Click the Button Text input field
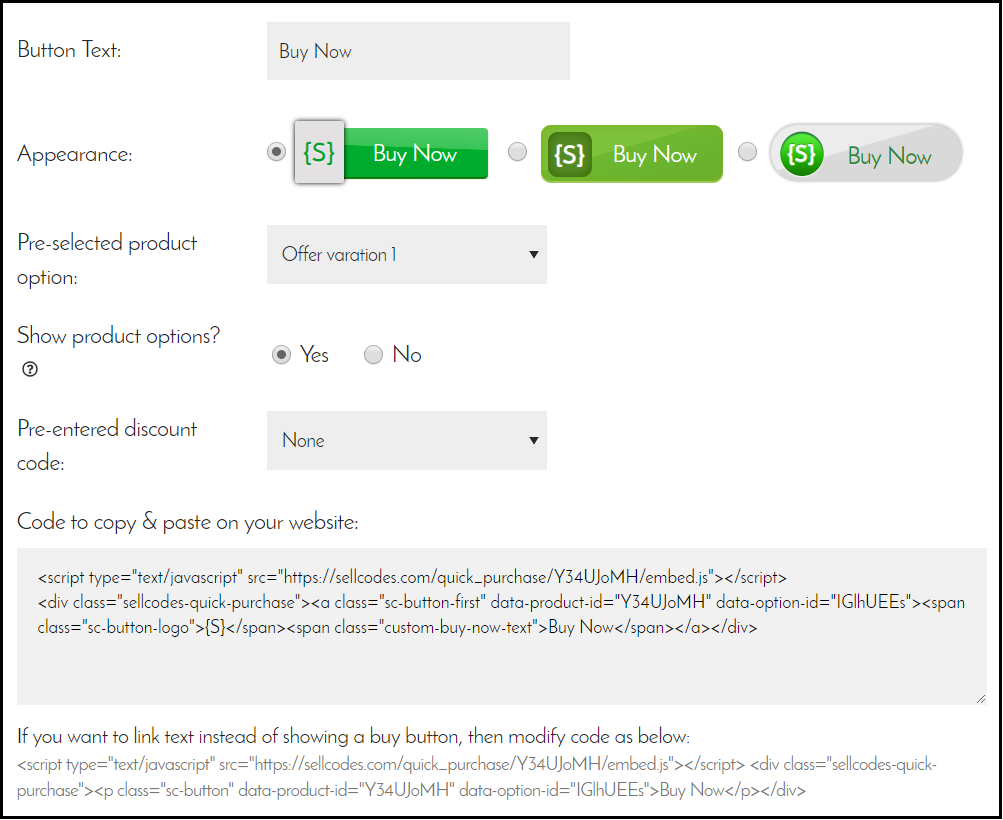 pos(418,51)
